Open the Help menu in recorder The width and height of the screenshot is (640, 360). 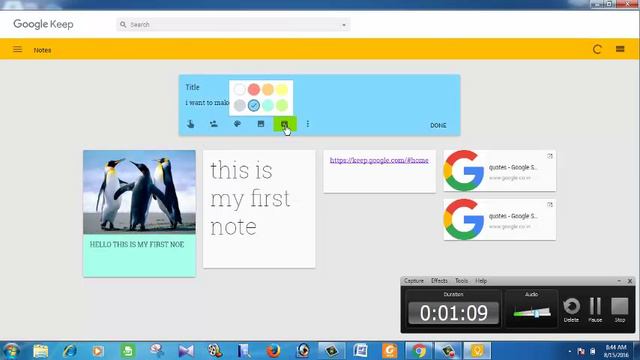[481, 281]
